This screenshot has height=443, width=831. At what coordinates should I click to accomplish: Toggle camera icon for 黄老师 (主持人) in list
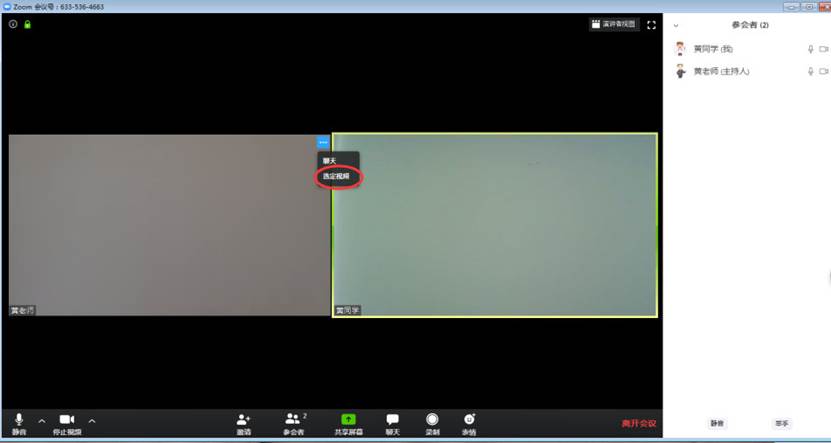(823, 72)
